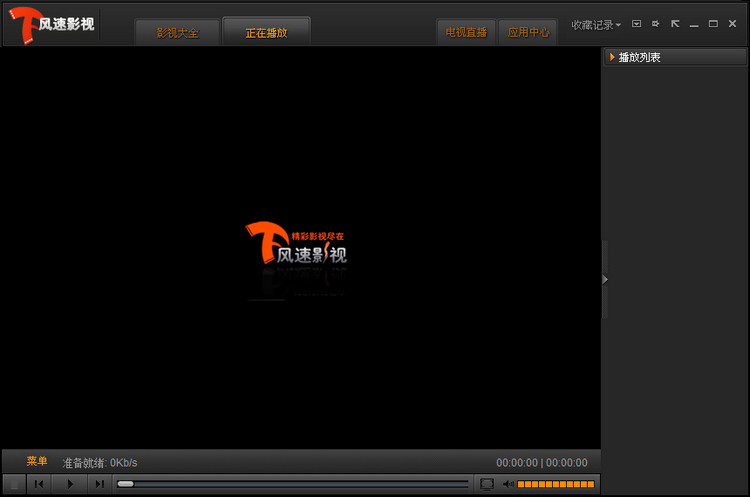The image size is (750, 497).
Task: Set volume on the orange volume bar
Action: (x=556, y=484)
